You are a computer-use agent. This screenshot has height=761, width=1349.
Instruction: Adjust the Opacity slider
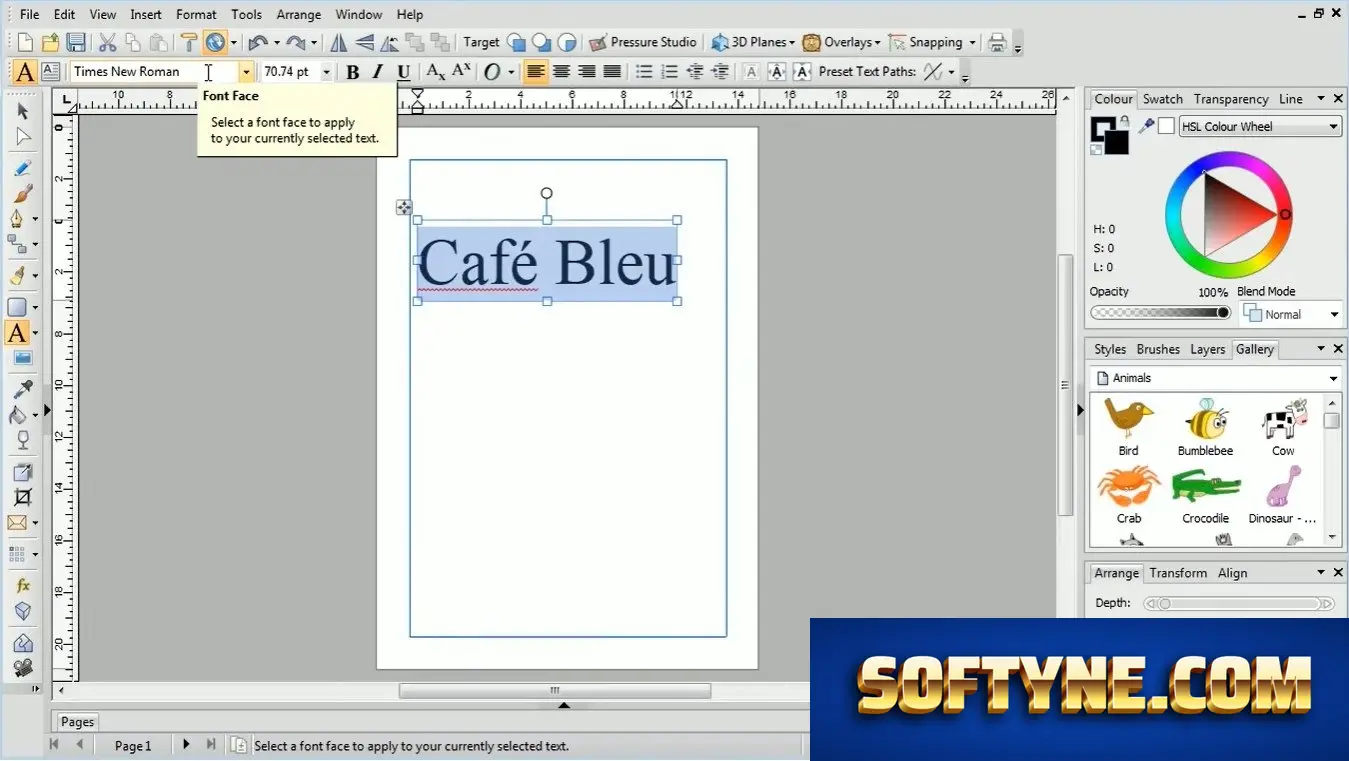(1160, 313)
